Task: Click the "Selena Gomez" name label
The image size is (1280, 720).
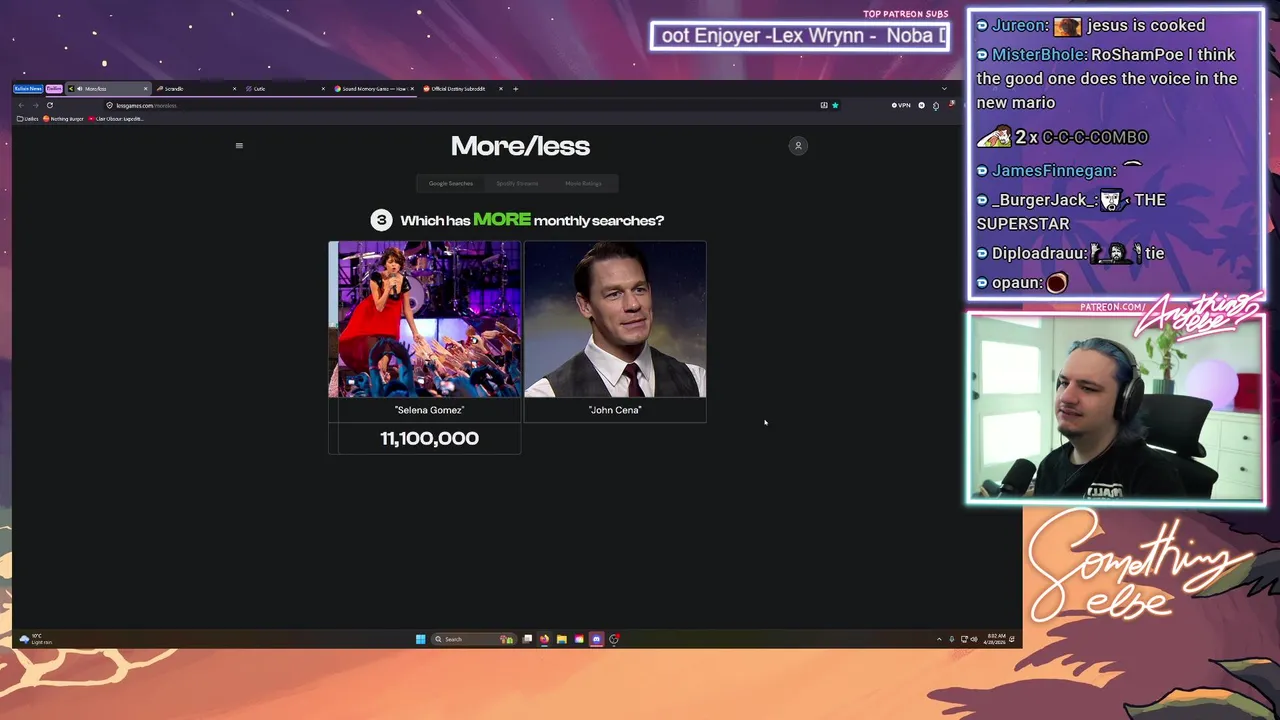Action: point(429,410)
